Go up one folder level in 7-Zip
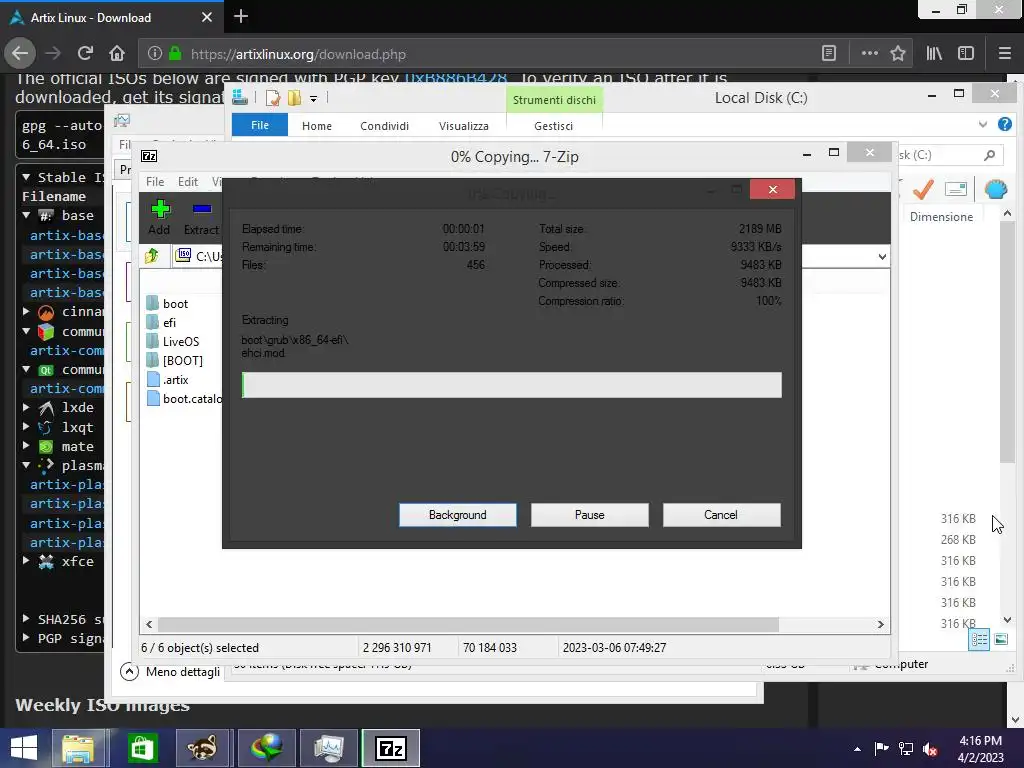The width and height of the screenshot is (1024, 768). point(152,255)
